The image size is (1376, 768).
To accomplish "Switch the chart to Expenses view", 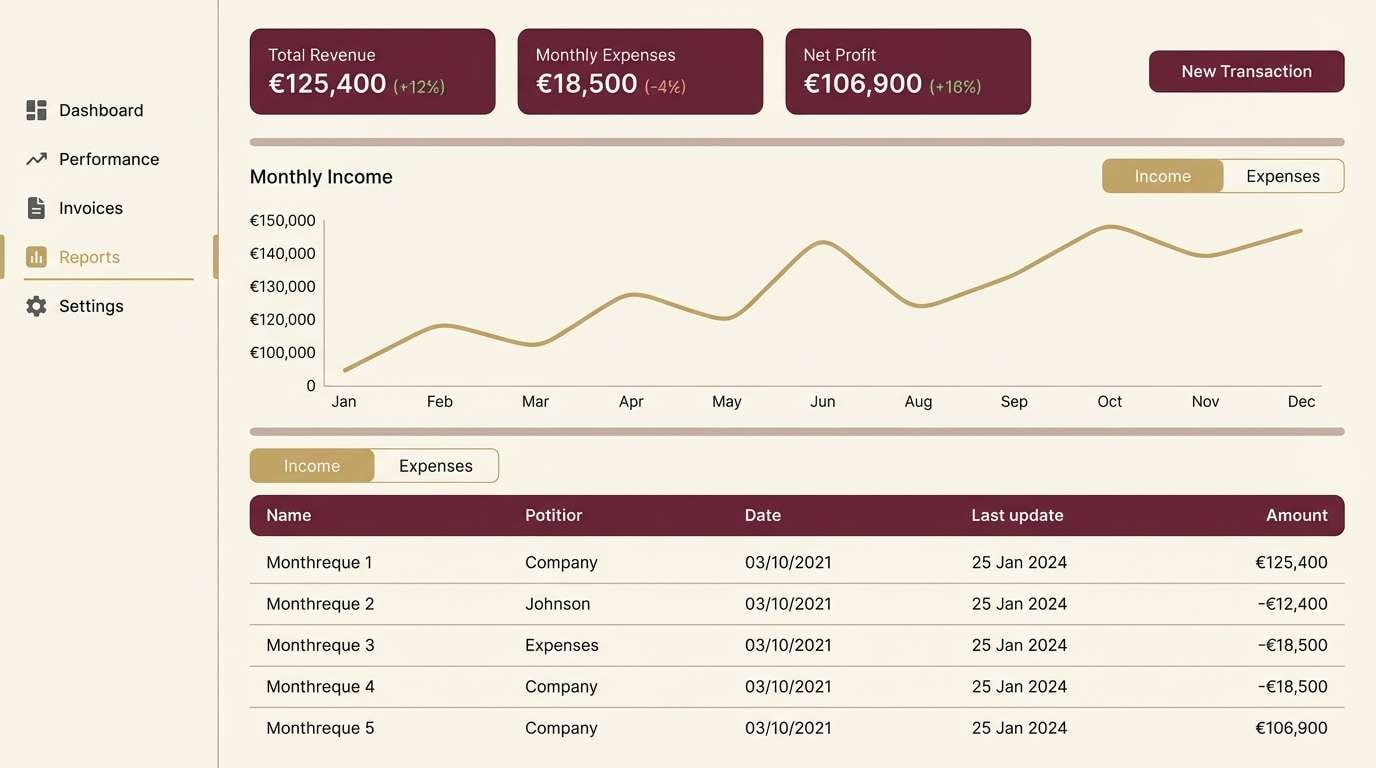I will (1283, 175).
